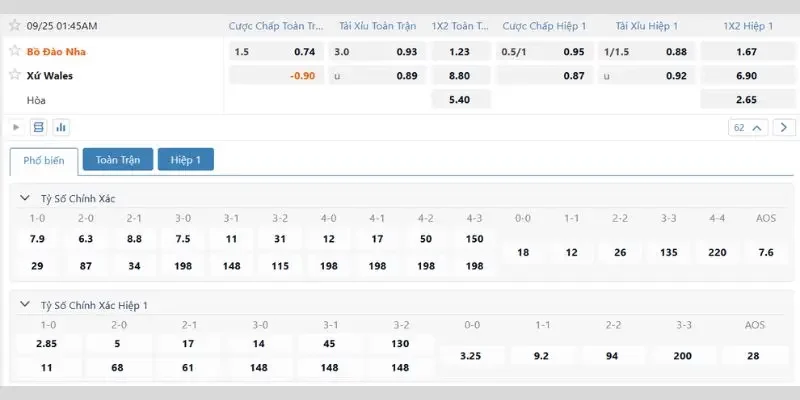Screen dimensions: 800x400
Task: Open the stacked list view icon
Action: click(x=38, y=127)
